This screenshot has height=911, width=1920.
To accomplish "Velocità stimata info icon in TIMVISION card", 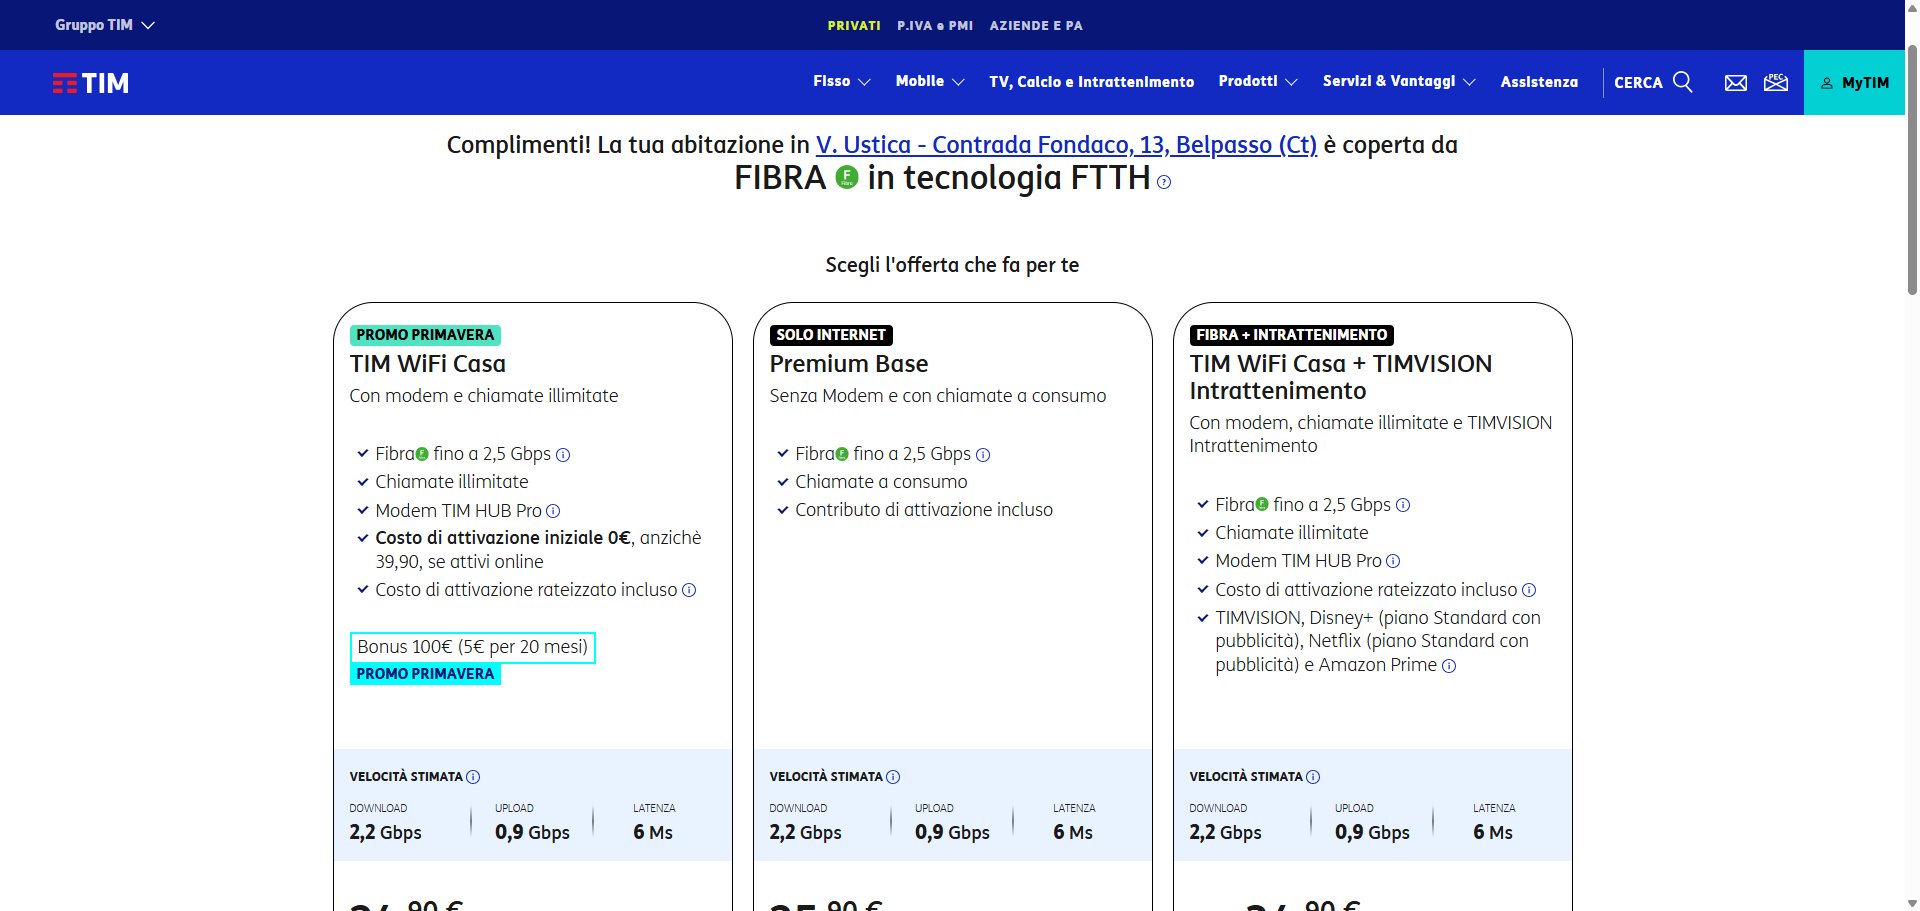I will [x=1313, y=777].
